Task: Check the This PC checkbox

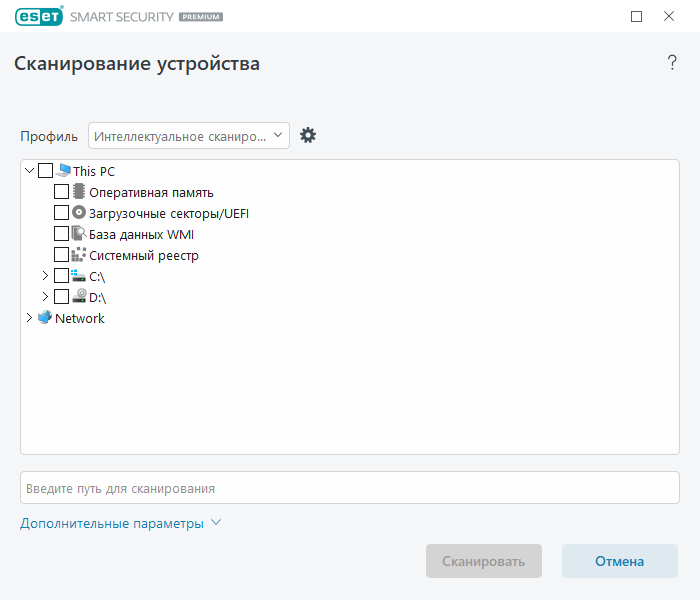Action: pyautogui.click(x=46, y=171)
